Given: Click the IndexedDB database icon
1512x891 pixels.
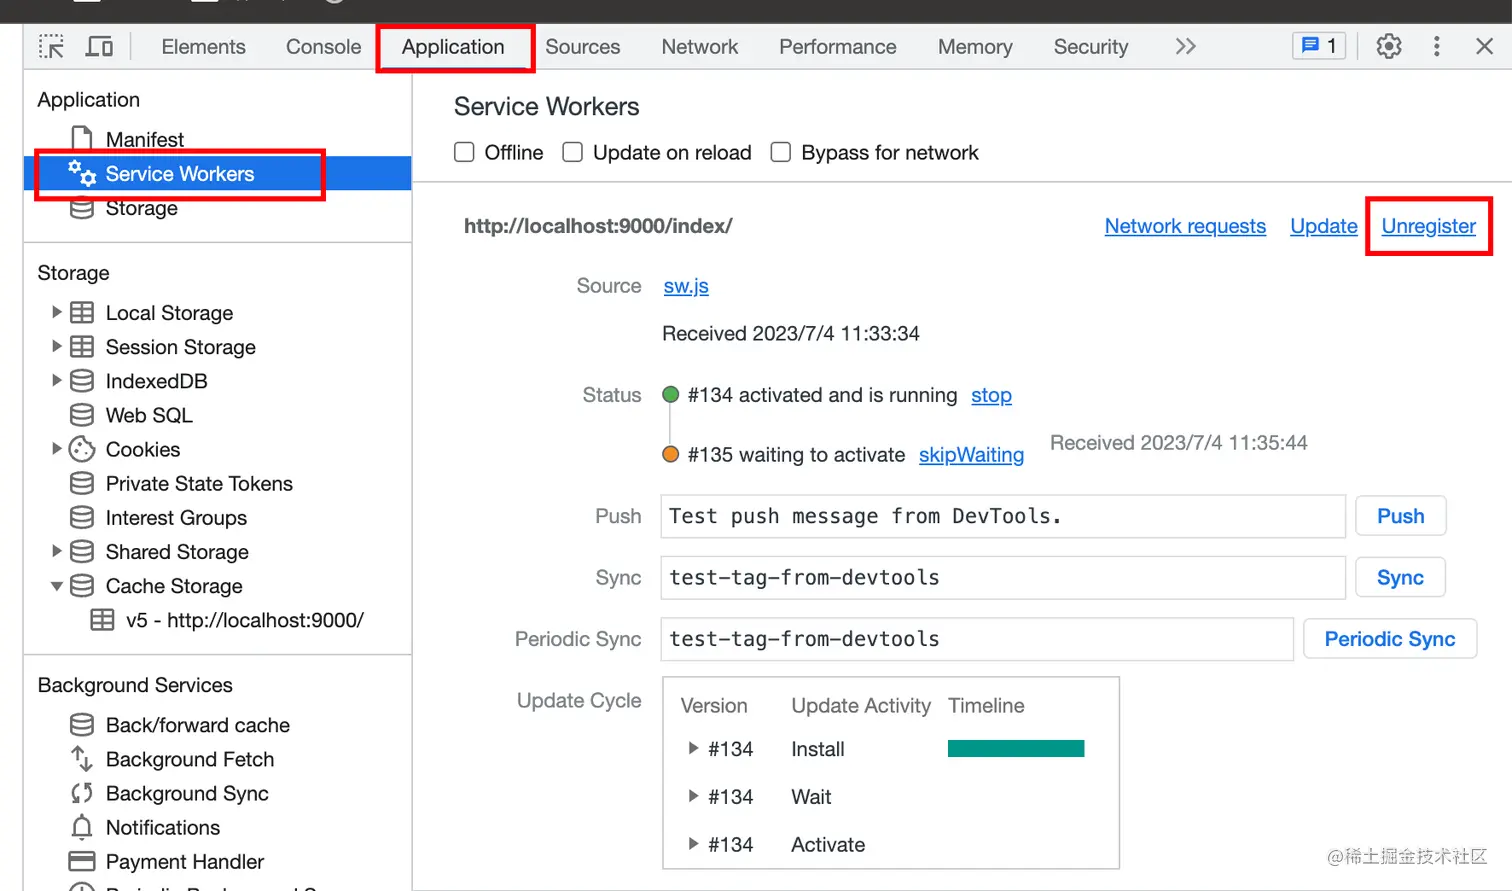Looking at the screenshot, I should tap(82, 381).
